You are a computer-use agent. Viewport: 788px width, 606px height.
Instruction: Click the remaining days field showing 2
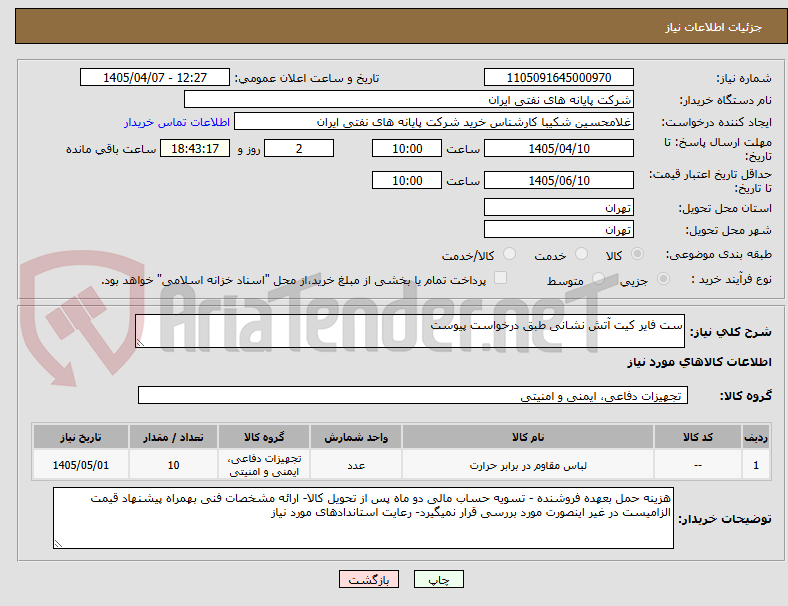299,148
